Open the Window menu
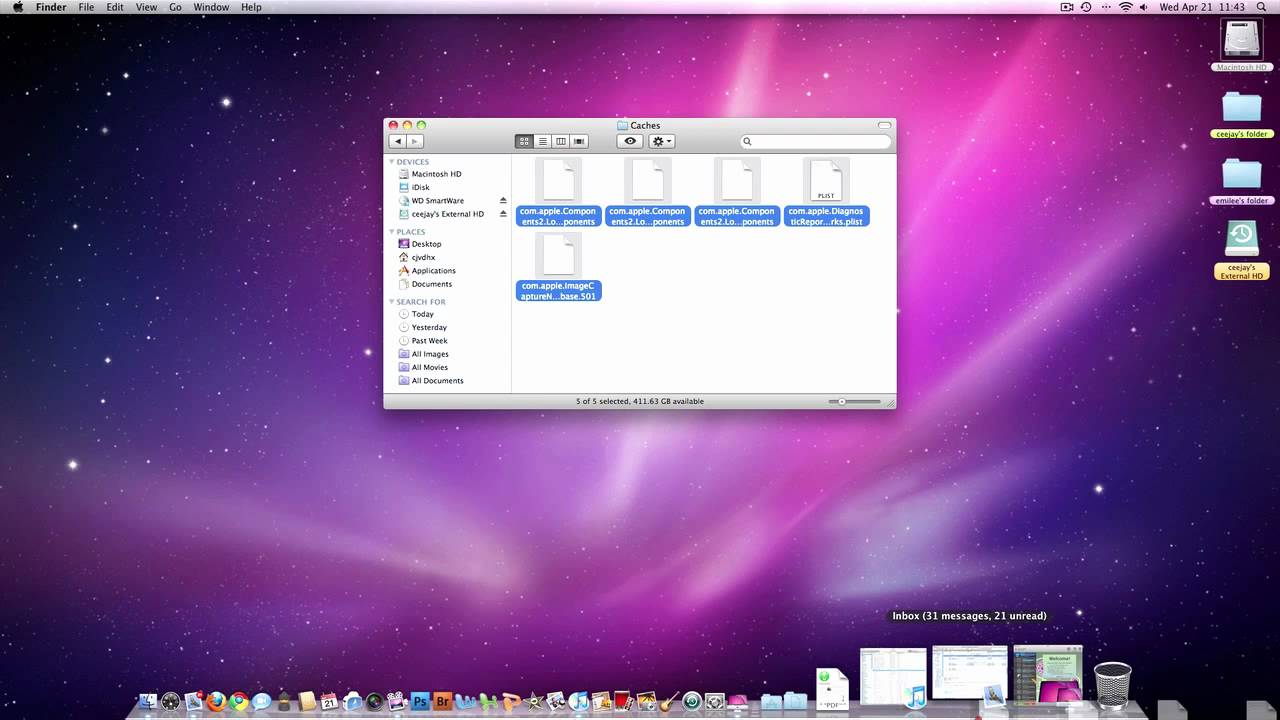1280x720 pixels. click(x=211, y=7)
